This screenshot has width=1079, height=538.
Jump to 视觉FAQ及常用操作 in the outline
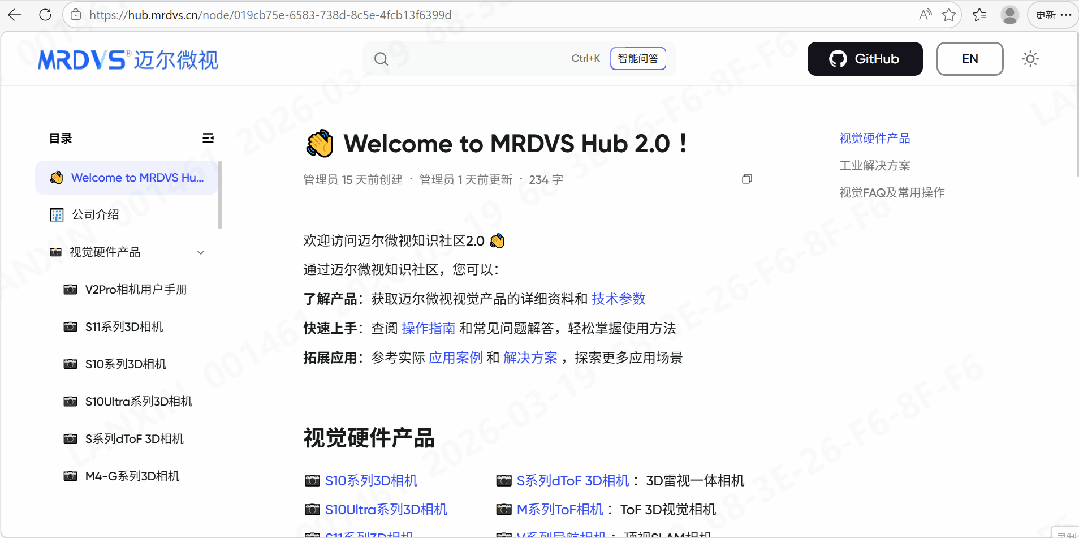point(892,192)
